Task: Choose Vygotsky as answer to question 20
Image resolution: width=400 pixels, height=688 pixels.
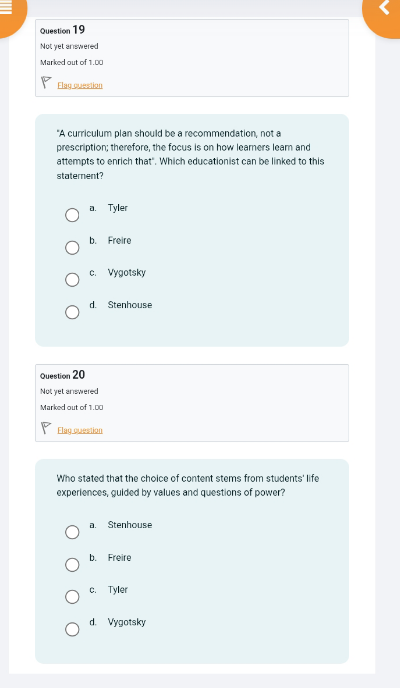Action: click(x=72, y=629)
